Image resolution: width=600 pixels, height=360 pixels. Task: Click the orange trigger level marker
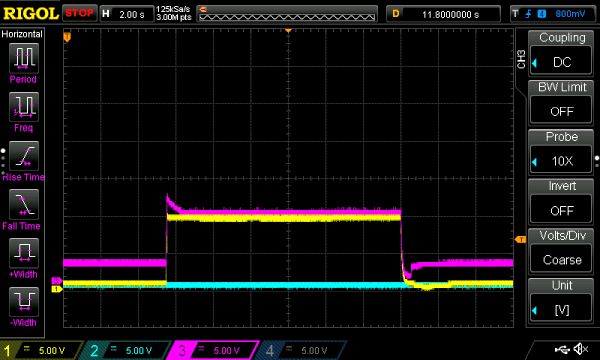point(520,239)
